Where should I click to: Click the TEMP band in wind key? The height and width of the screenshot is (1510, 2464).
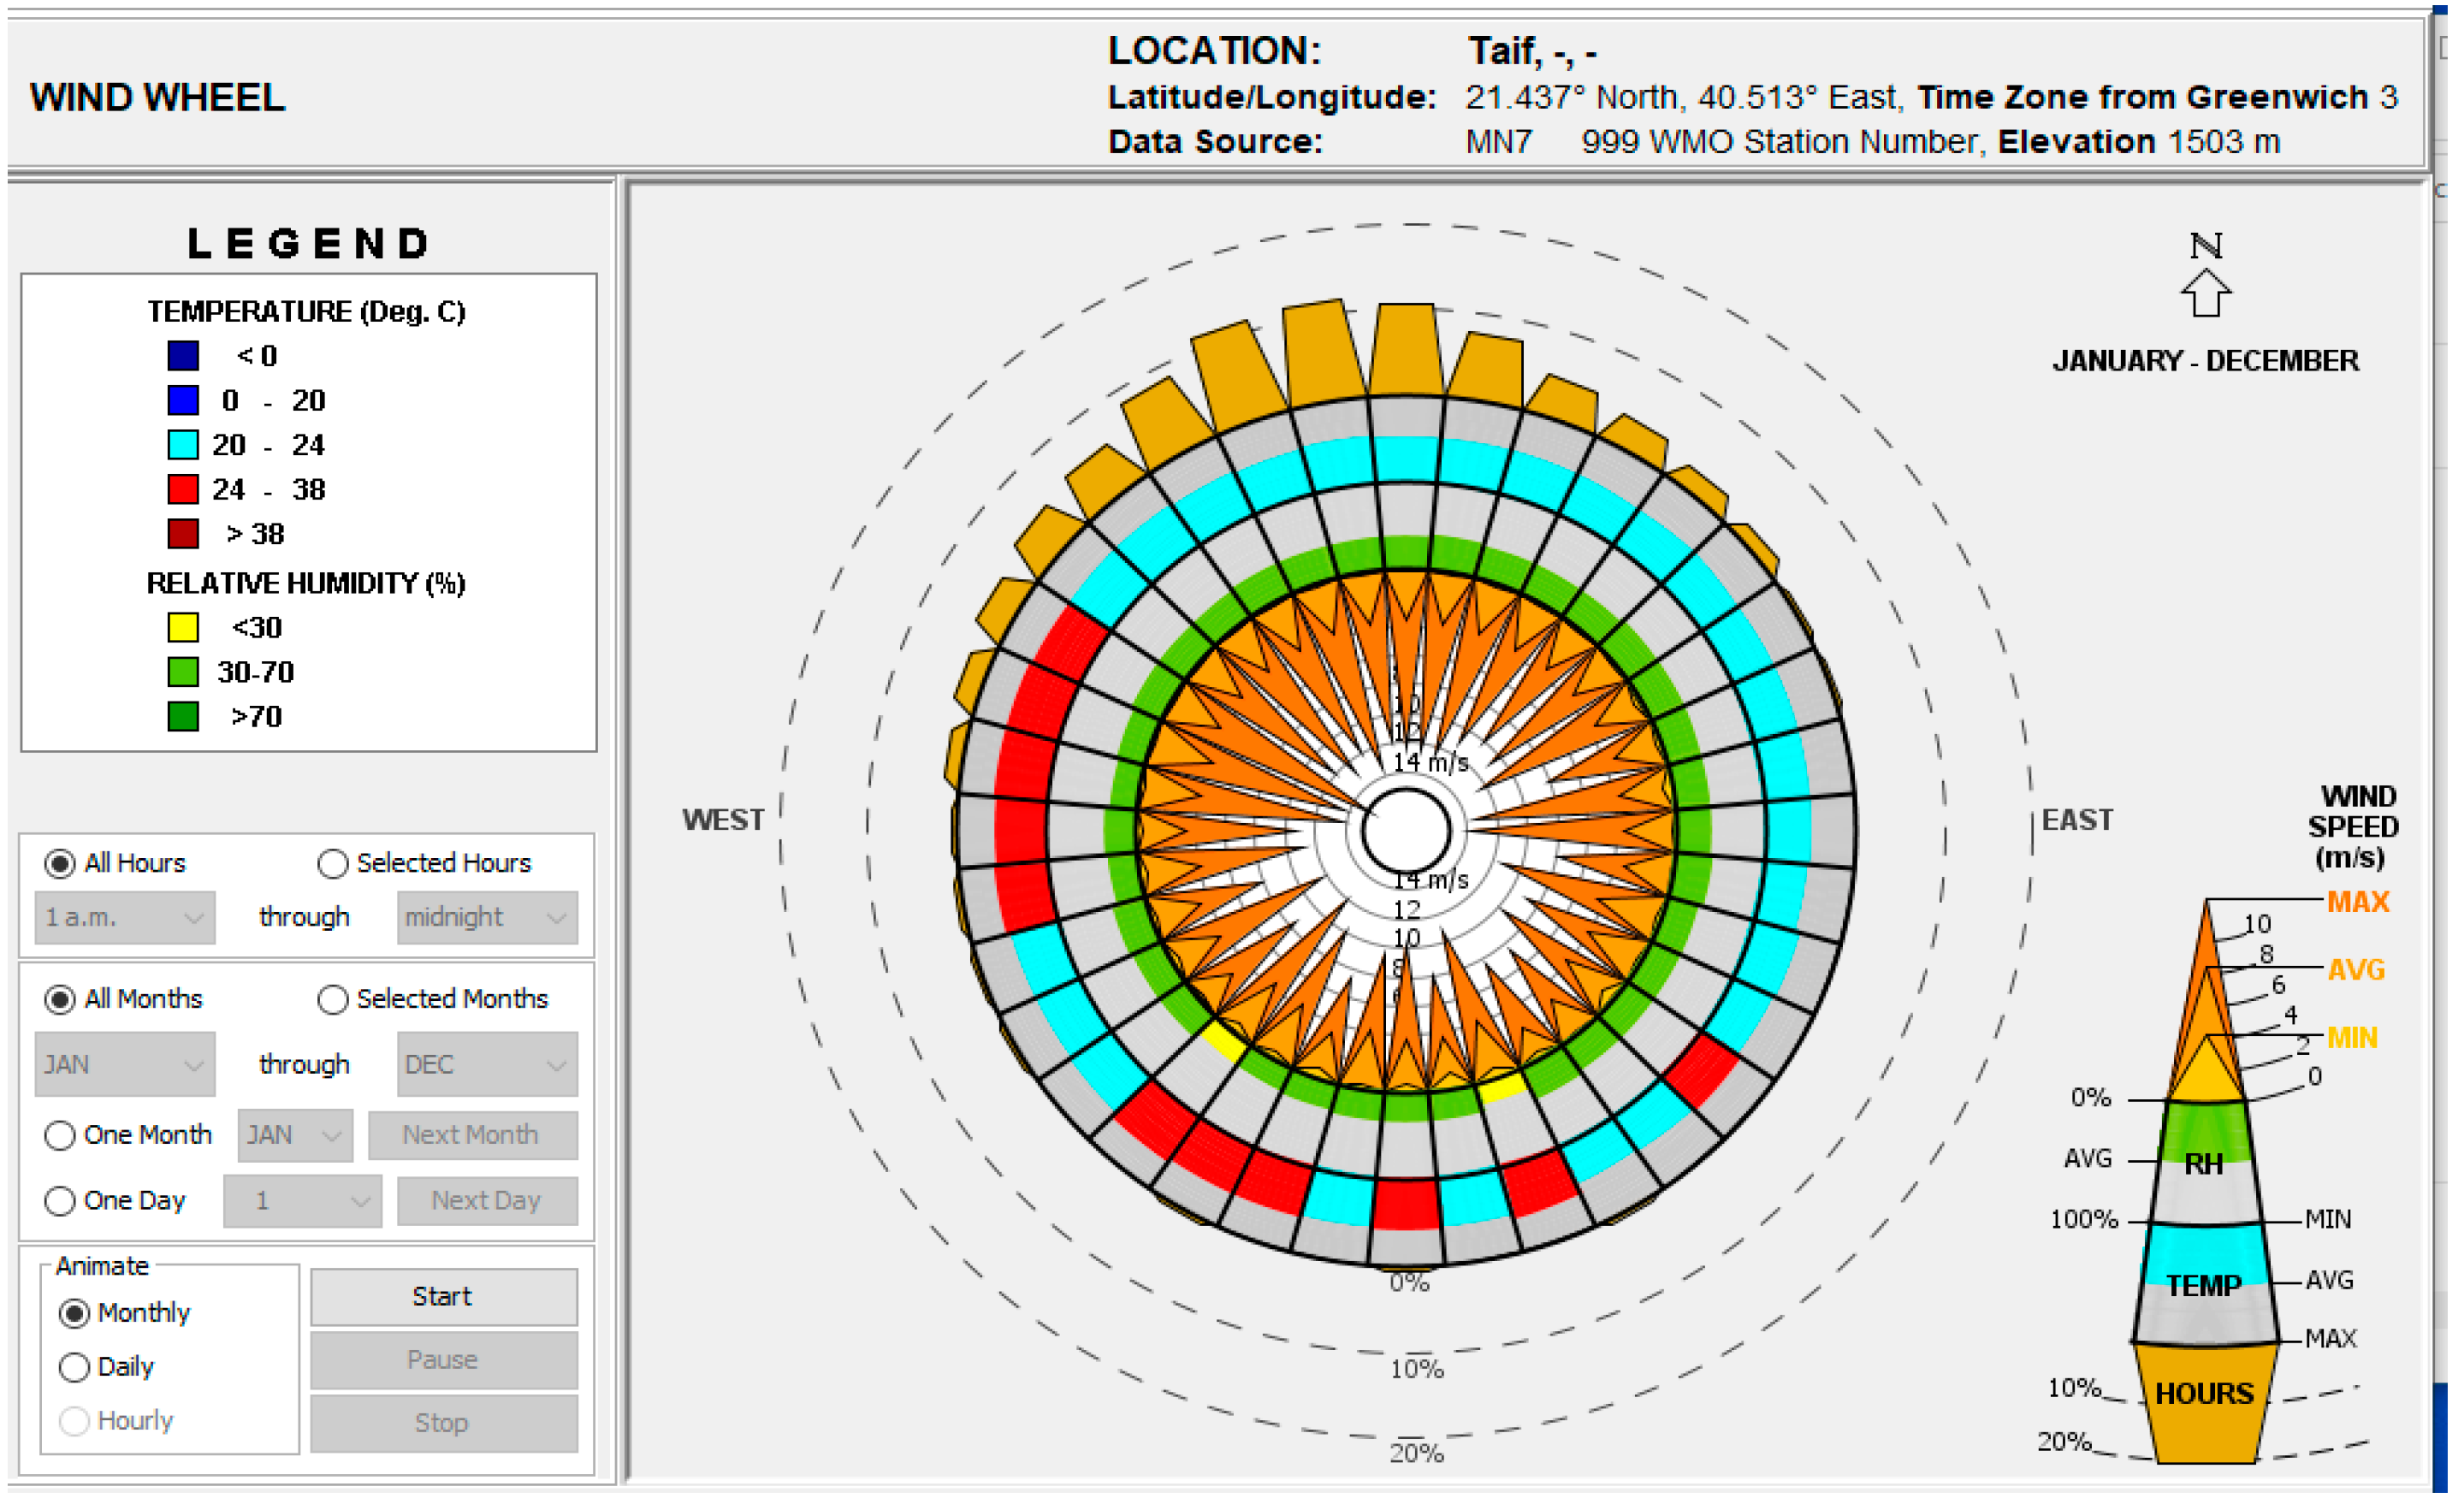pyautogui.click(x=2204, y=1283)
